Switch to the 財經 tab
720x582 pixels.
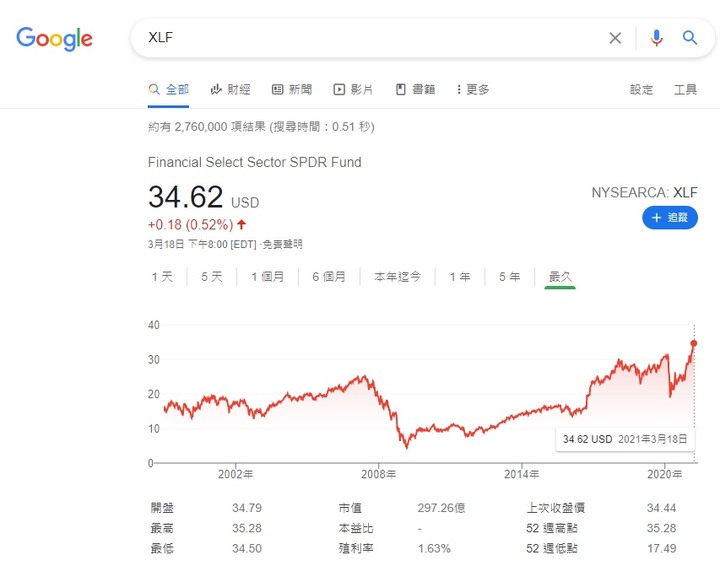(231, 89)
